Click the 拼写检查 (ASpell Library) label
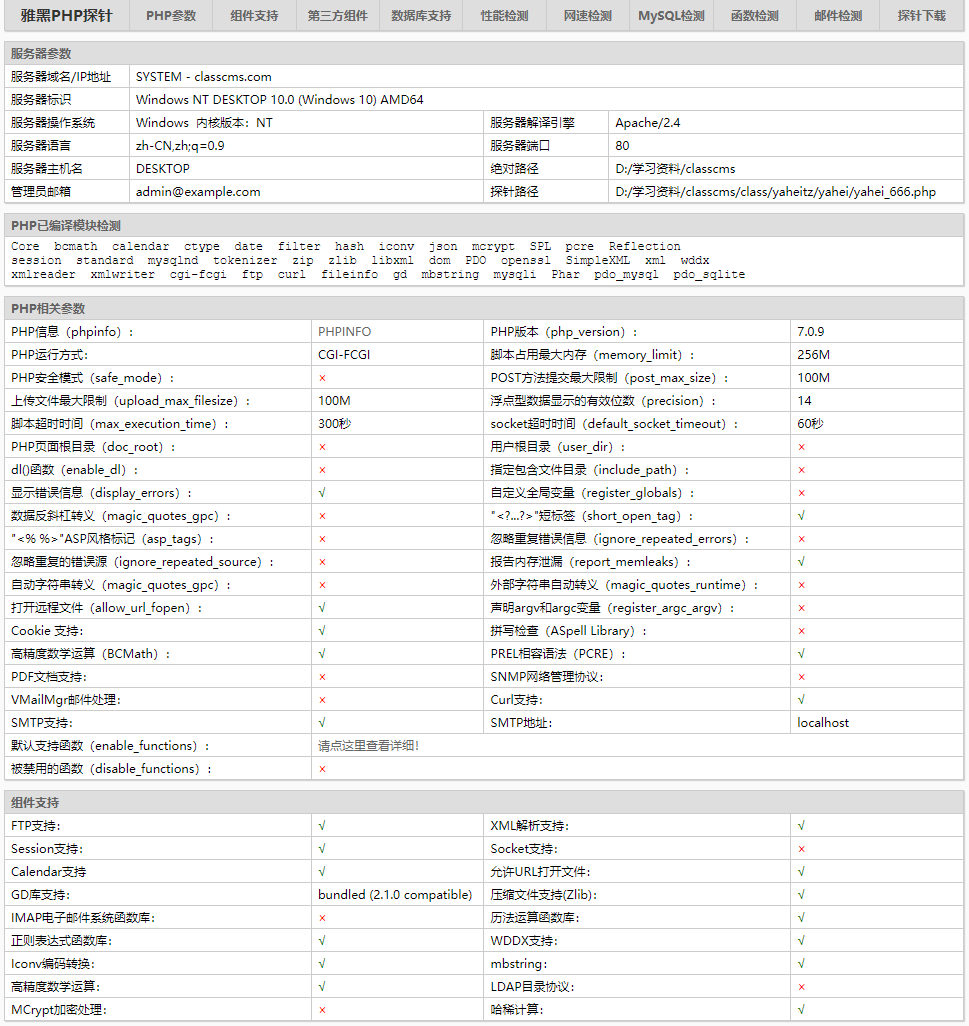The image size is (969, 1026). coord(569,631)
